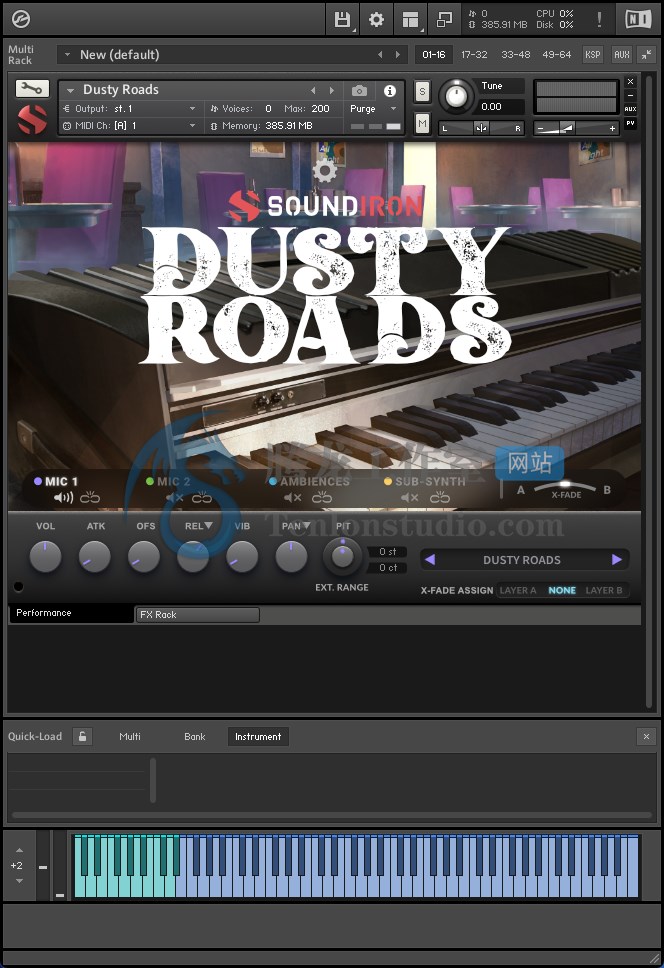The image size is (664, 968).
Task: Open the DUSTY ROADS preset selector
Action: click(522, 560)
